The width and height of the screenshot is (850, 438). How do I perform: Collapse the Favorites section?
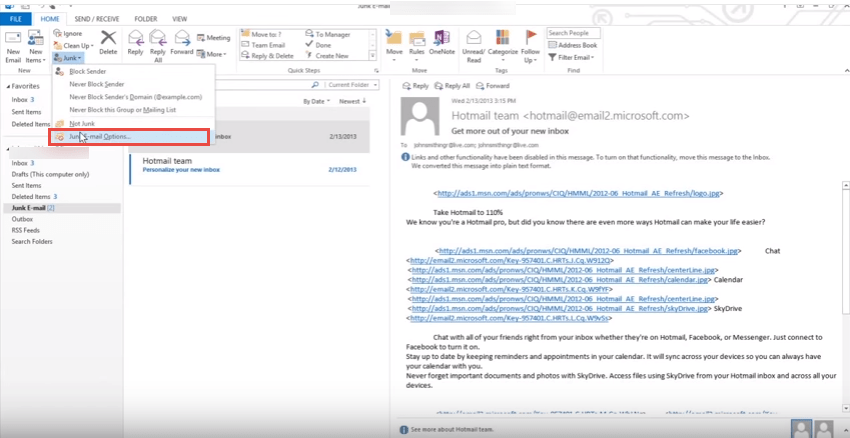(x=8, y=87)
